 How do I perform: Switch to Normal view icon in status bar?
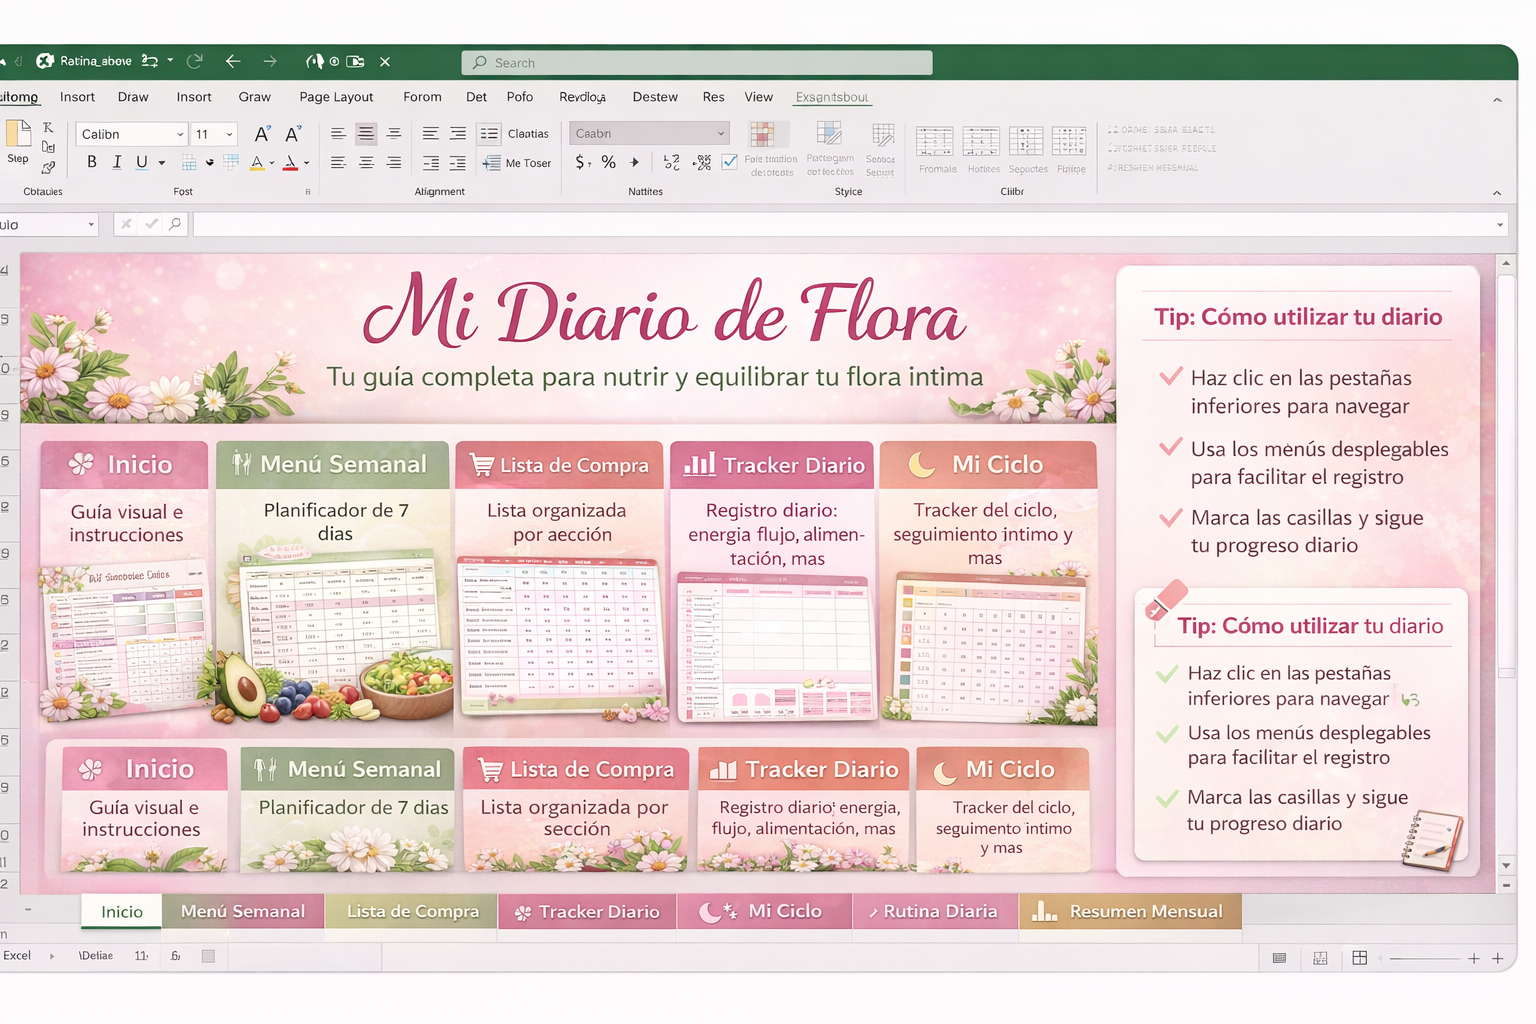(x=1279, y=958)
